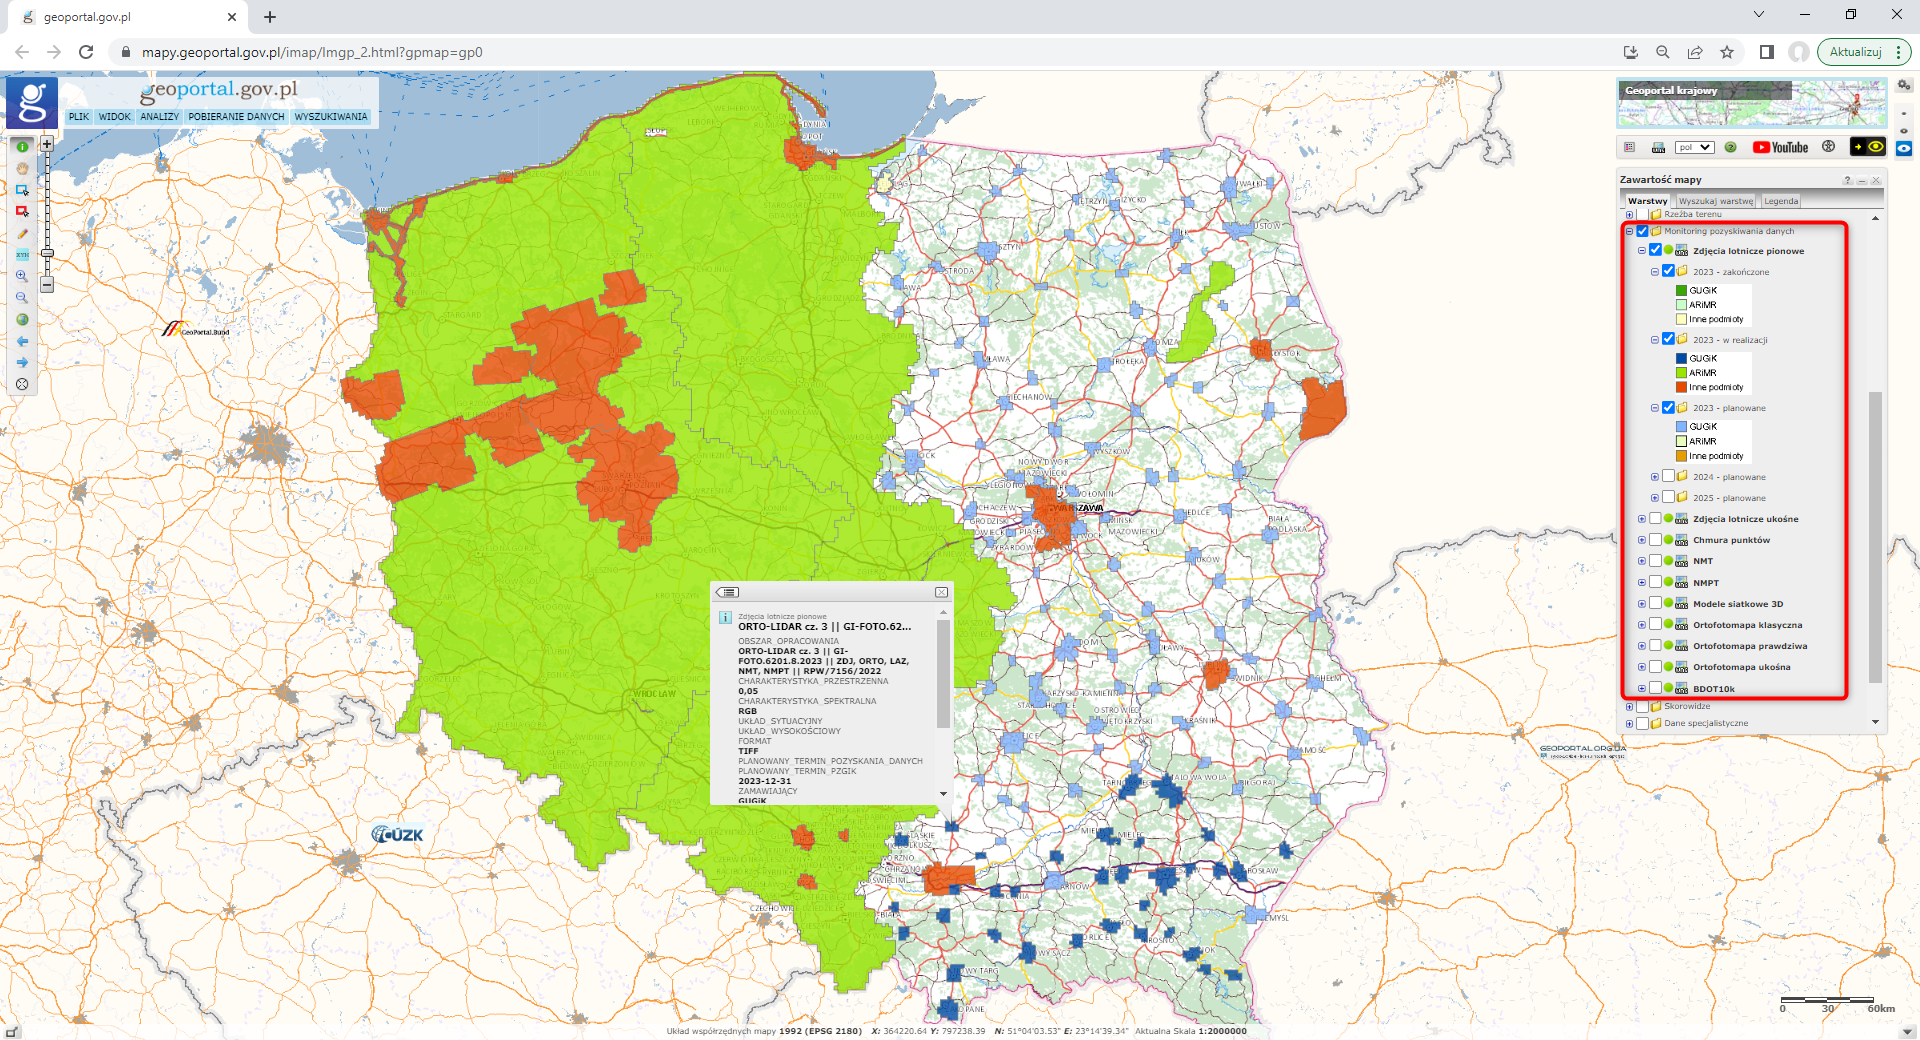
Task: Expand the NMT layer tree node
Action: [1642, 561]
